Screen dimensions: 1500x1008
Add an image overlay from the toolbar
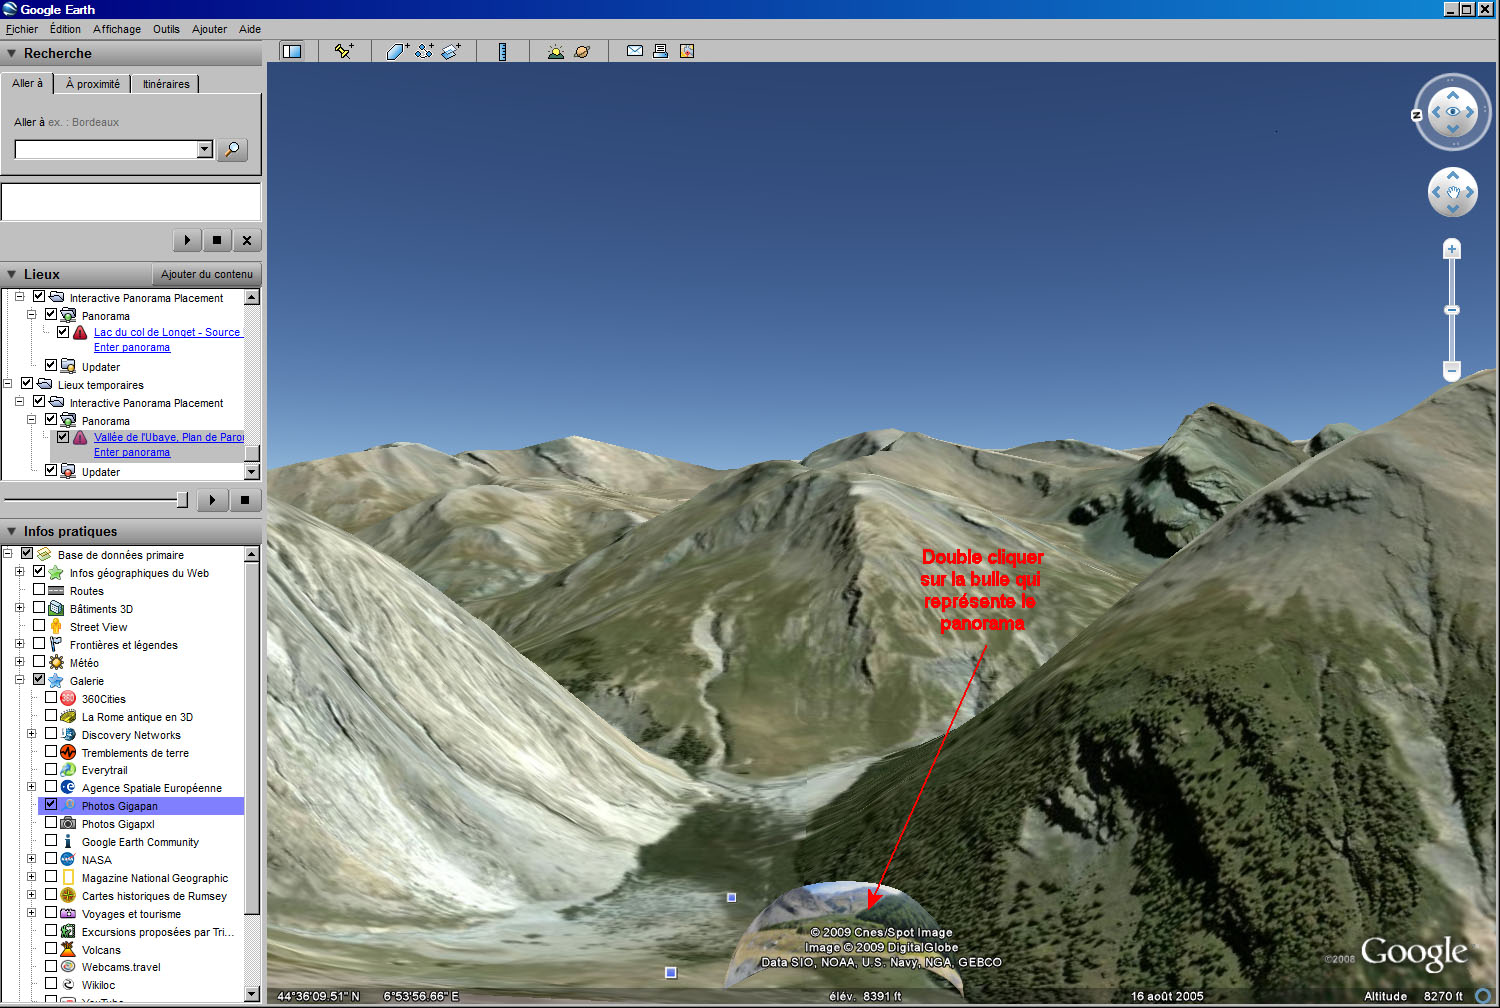click(x=451, y=51)
